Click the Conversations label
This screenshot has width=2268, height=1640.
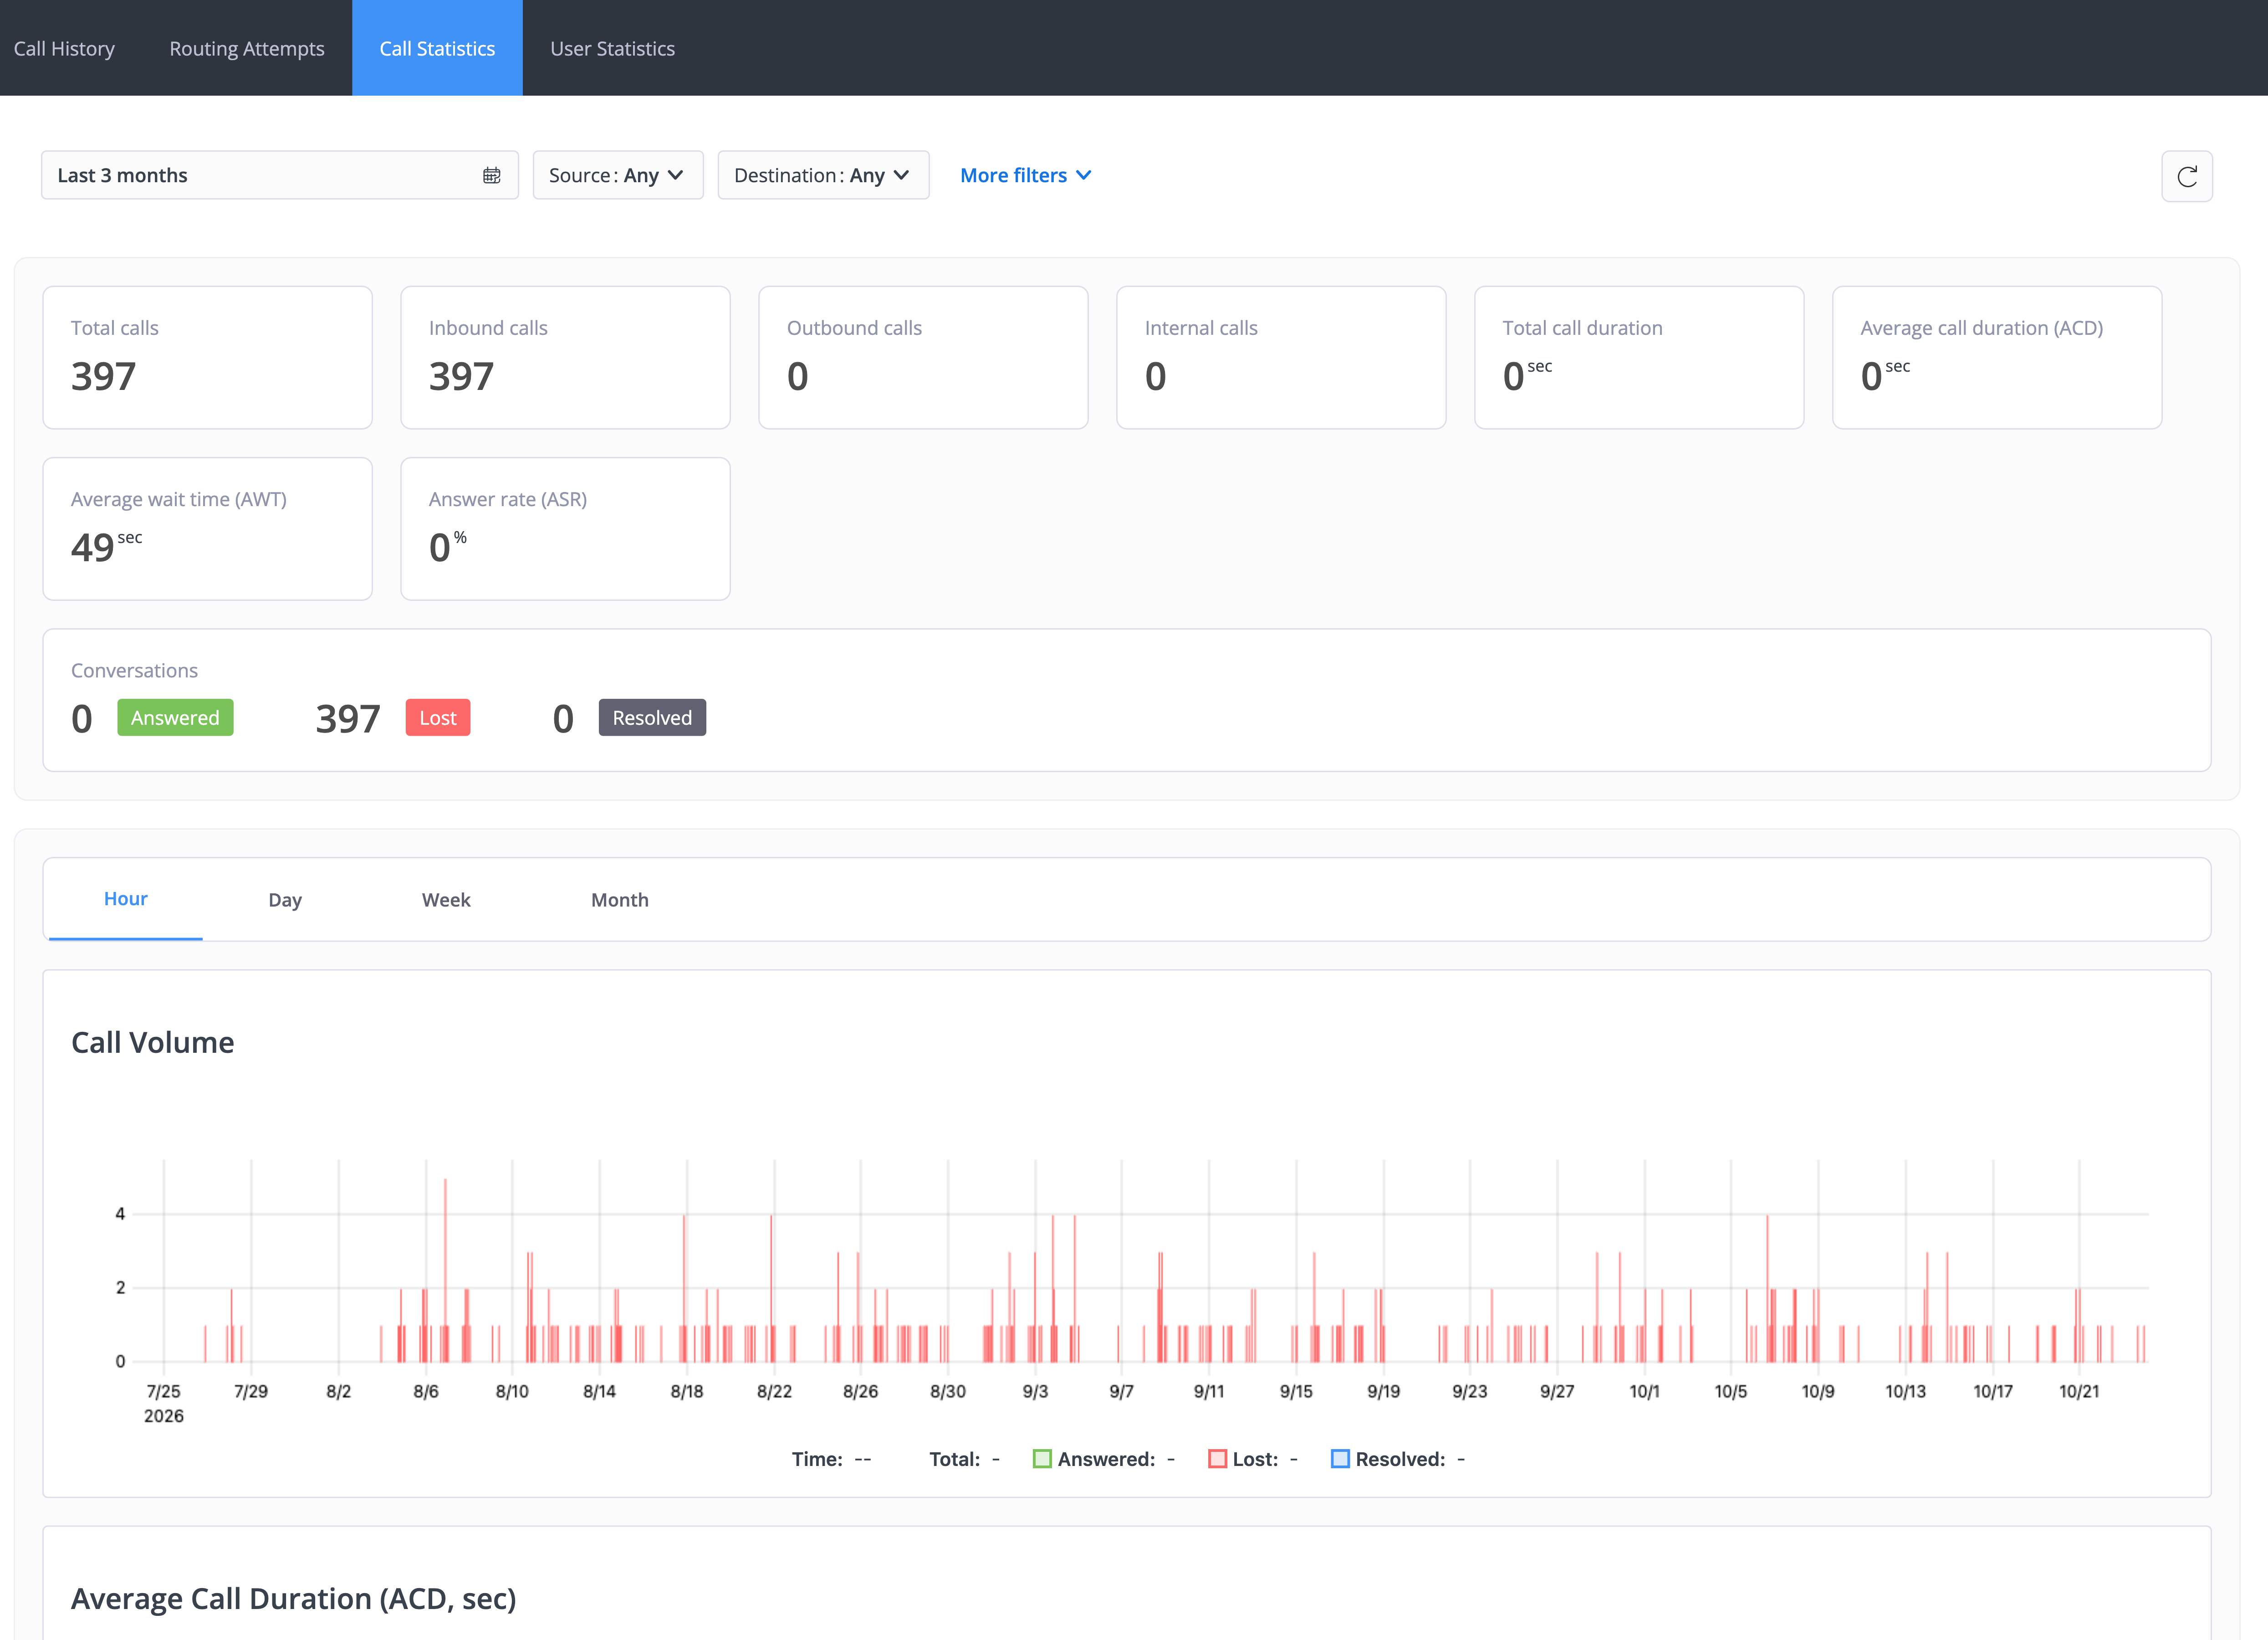pos(134,670)
